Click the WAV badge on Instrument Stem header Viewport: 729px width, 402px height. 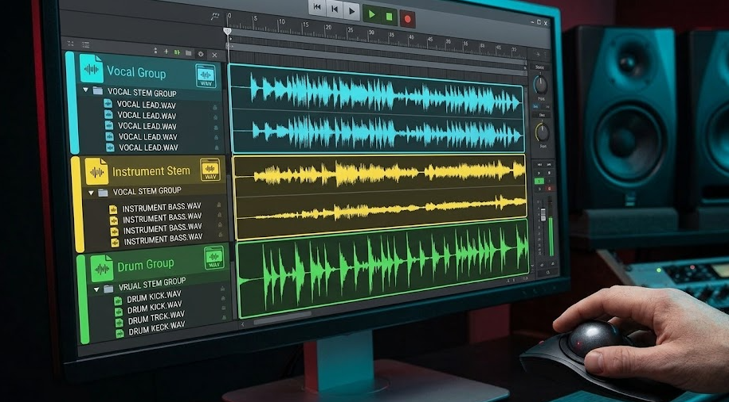click(x=210, y=170)
